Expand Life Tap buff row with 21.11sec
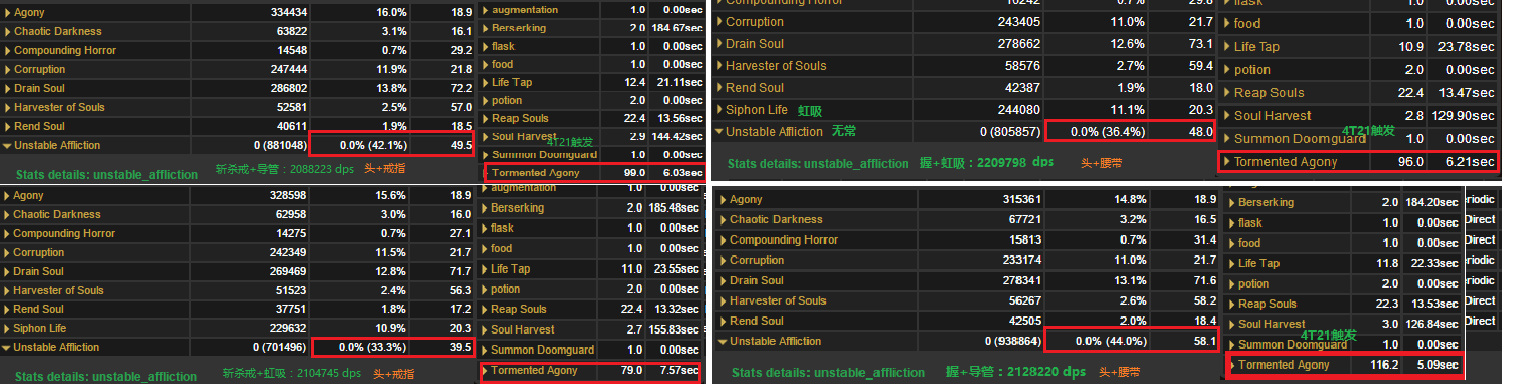The image size is (1513, 384). point(486,82)
